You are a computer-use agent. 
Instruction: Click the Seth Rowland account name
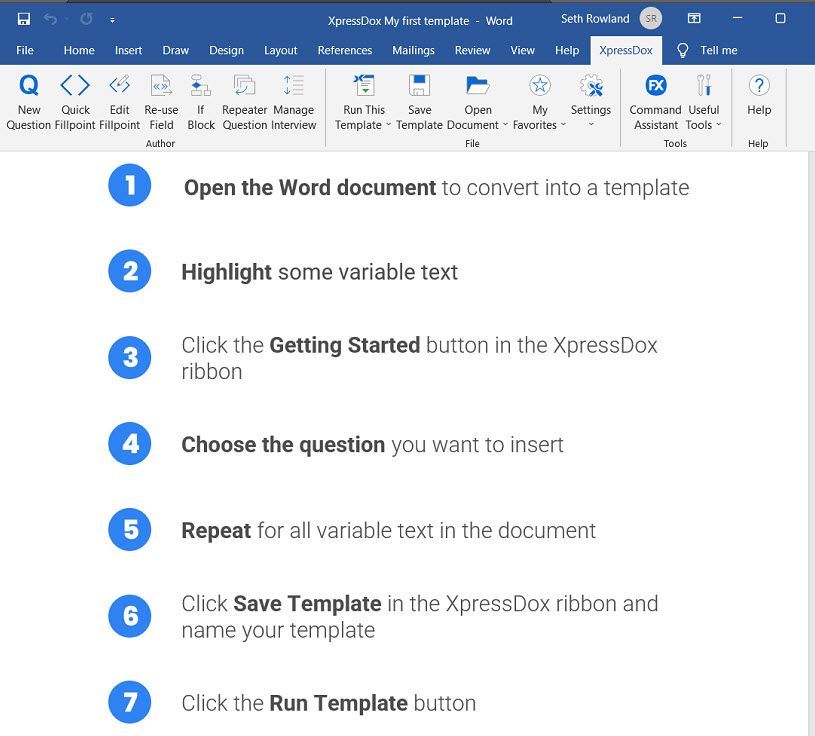click(595, 19)
